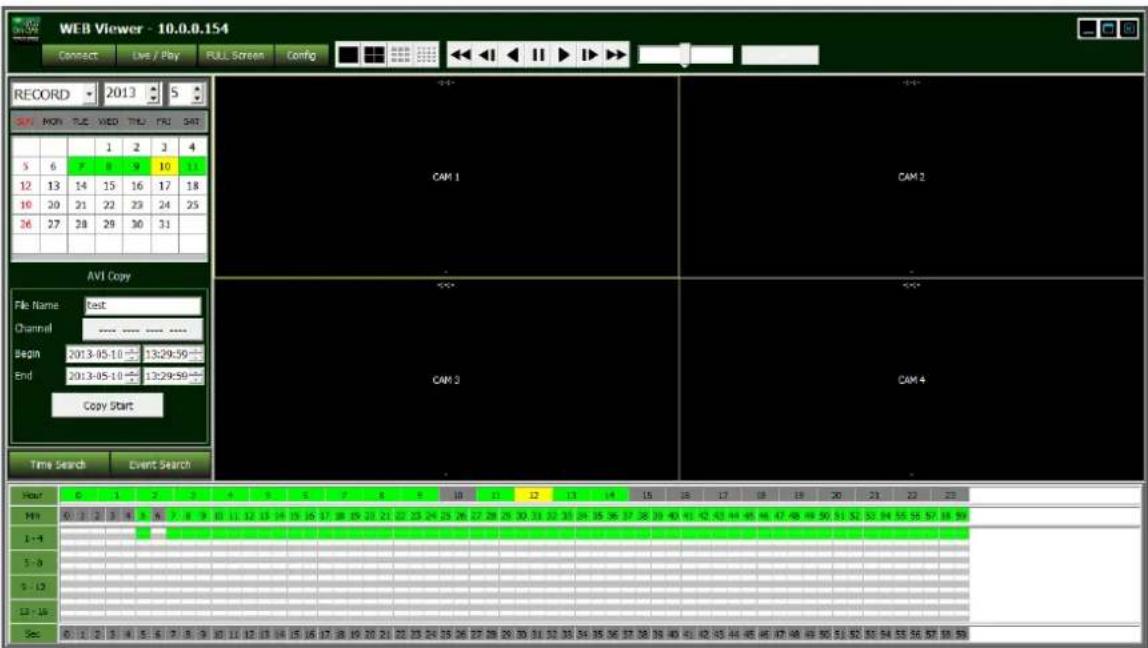Click the 5-8 channel group label
Viewport: 1148px width, 648px height.
tap(34, 562)
